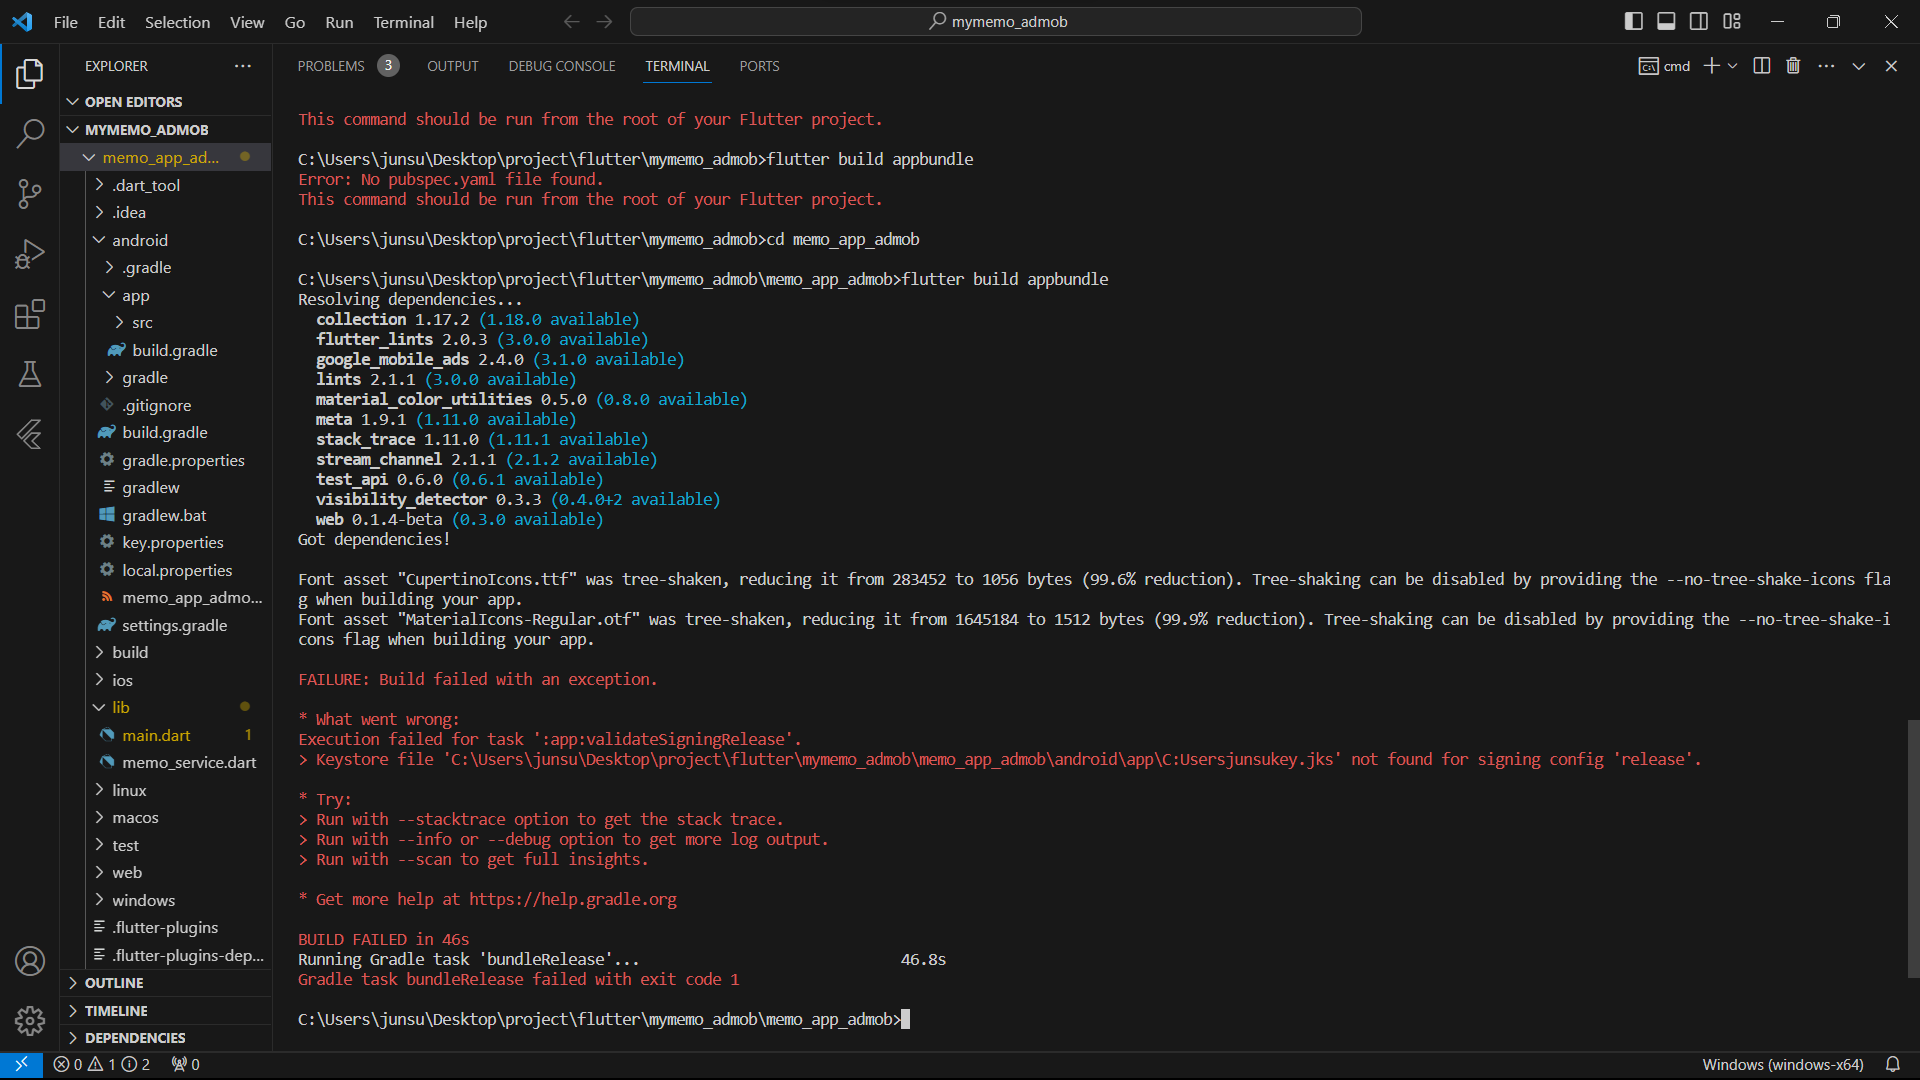Expand the DEPENDENCIES section
The image size is (1920, 1080).
[x=166, y=1038]
